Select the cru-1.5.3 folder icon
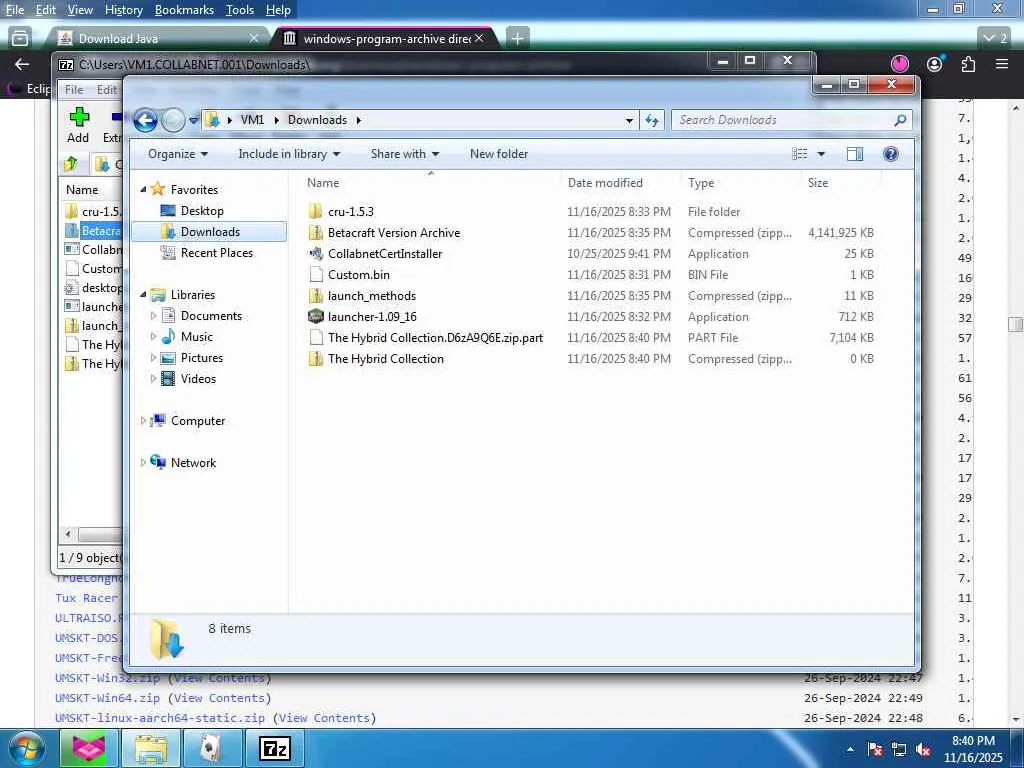Image resolution: width=1024 pixels, height=768 pixels. tap(315, 212)
